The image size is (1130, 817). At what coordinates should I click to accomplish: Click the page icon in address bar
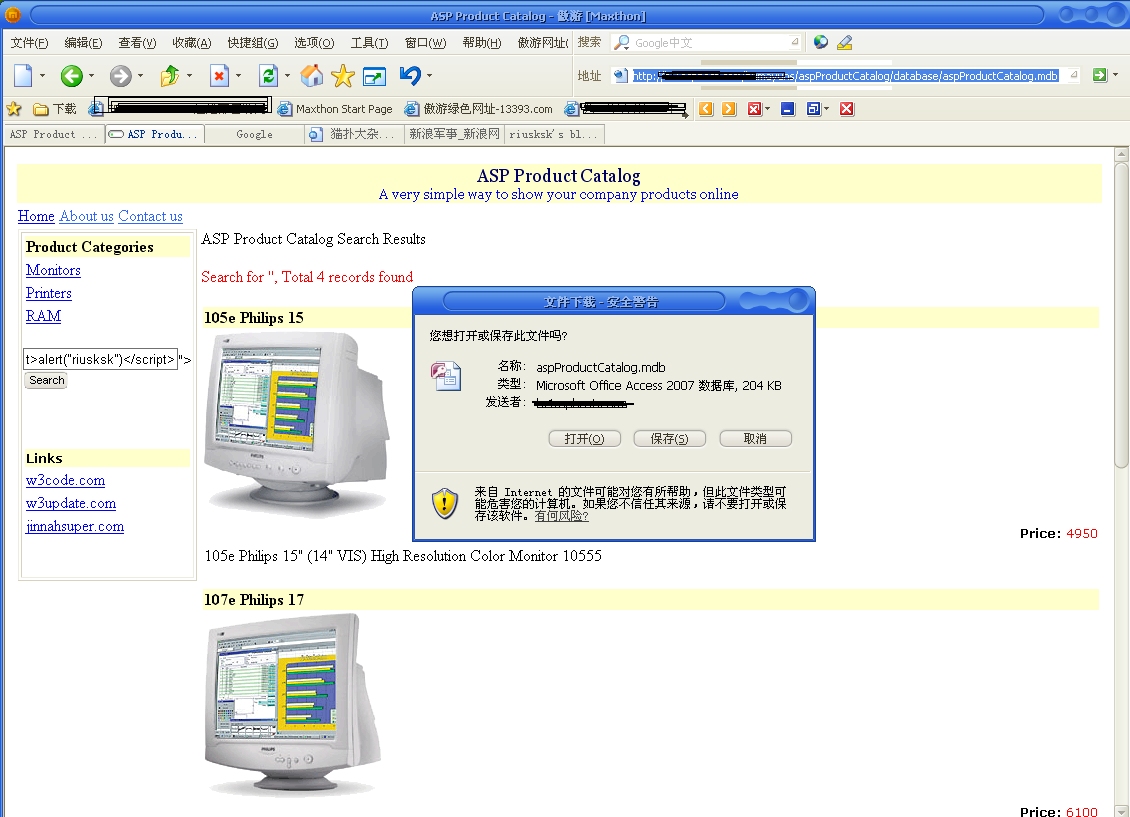(620, 75)
